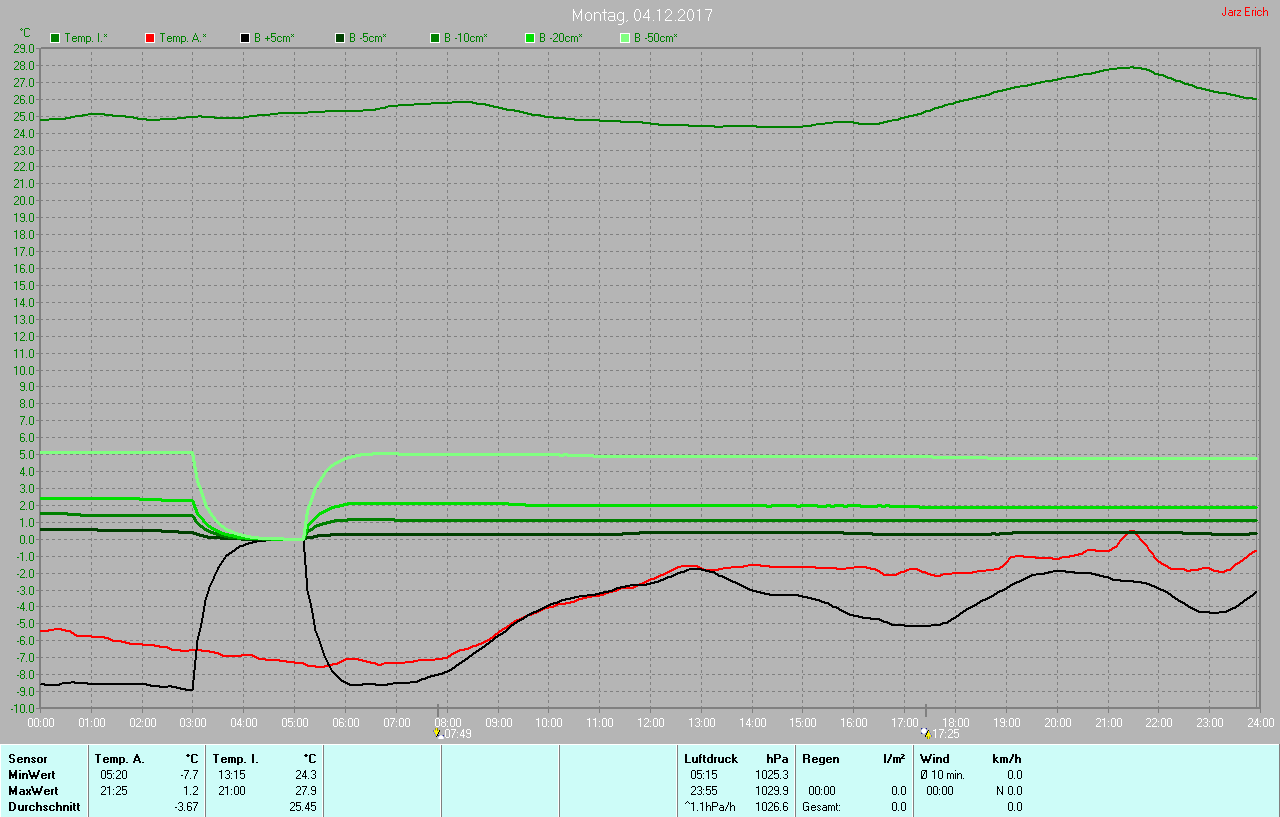
Task: Click the B -10cm legend color square
Action: [435, 38]
